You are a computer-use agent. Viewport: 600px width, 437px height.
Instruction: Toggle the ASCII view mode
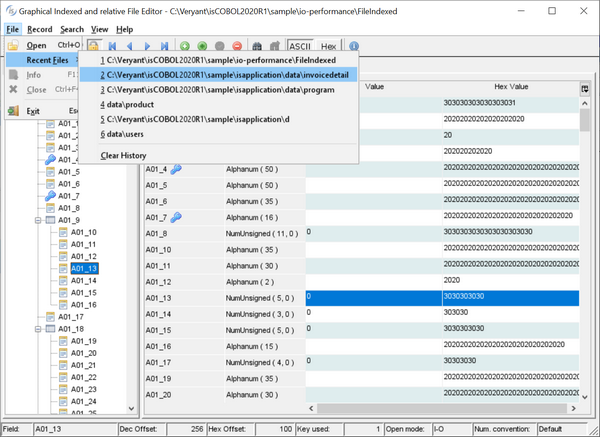pyautogui.click(x=299, y=46)
